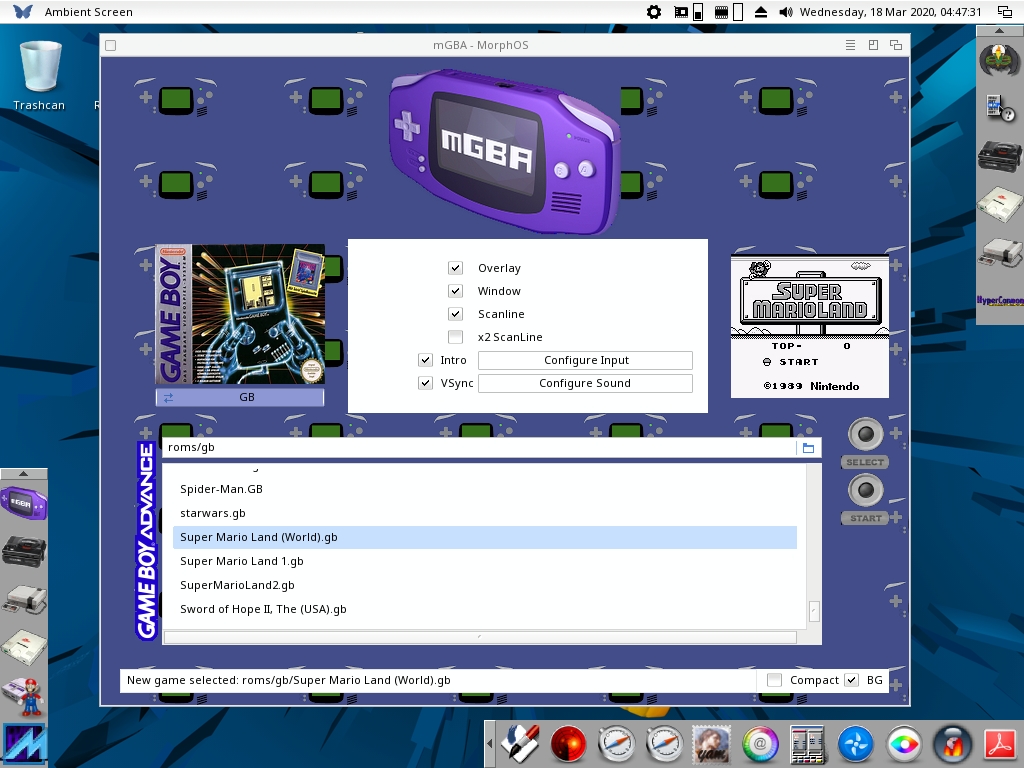
Task: Enable the x2 ScanLine checkbox
Action: coord(456,337)
